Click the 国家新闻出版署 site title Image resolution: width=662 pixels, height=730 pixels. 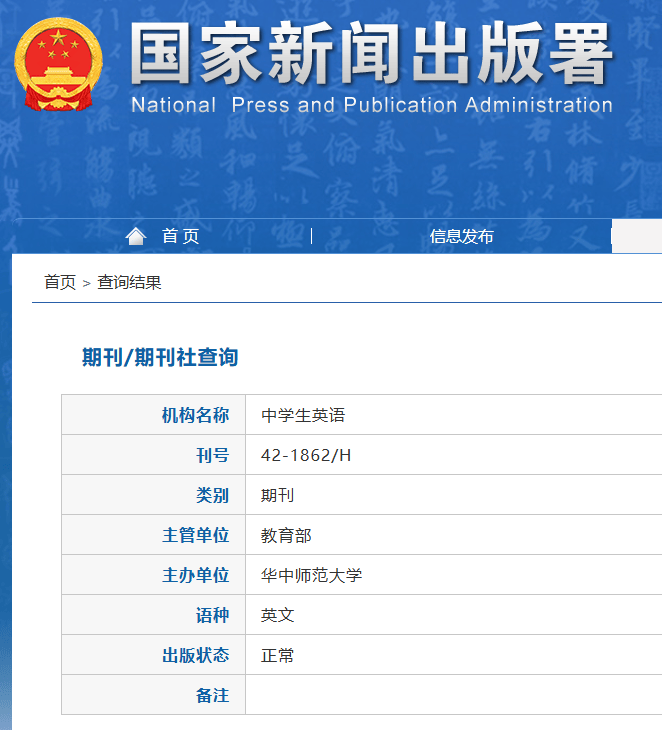coord(371,53)
